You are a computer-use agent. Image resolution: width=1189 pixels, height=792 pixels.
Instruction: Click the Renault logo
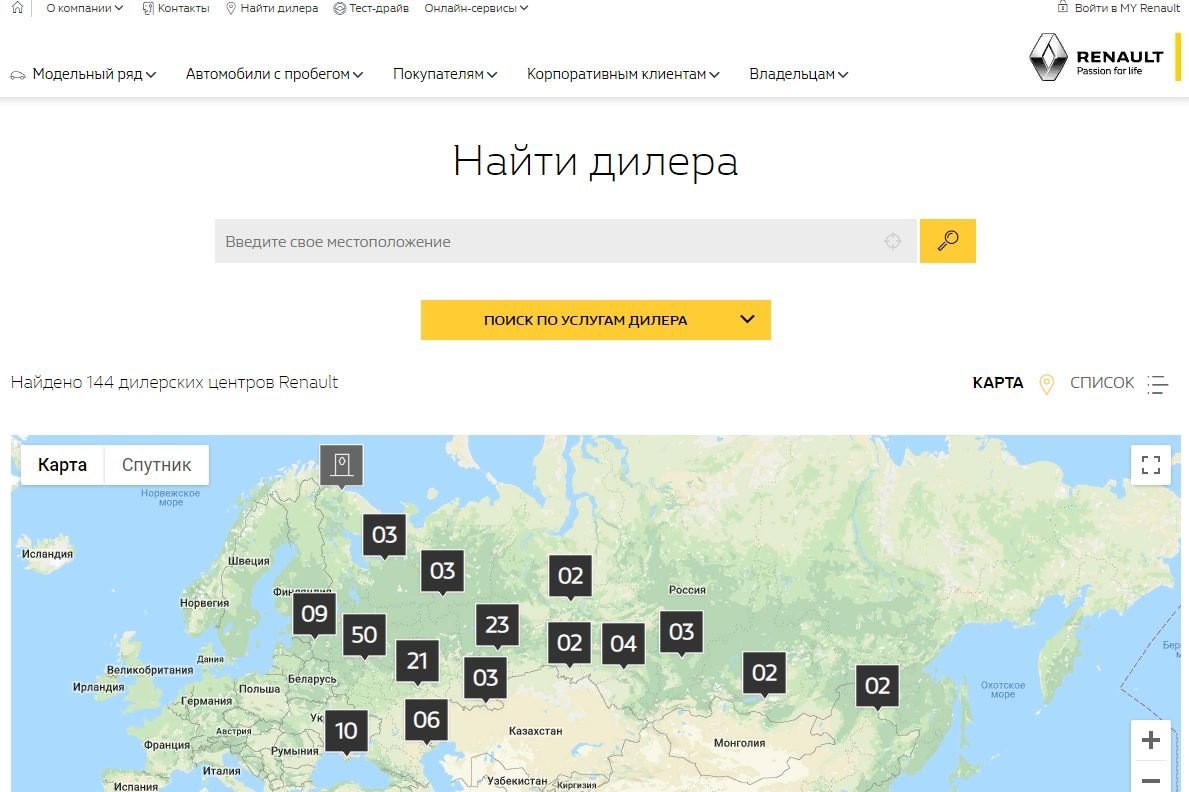(x=1096, y=57)
